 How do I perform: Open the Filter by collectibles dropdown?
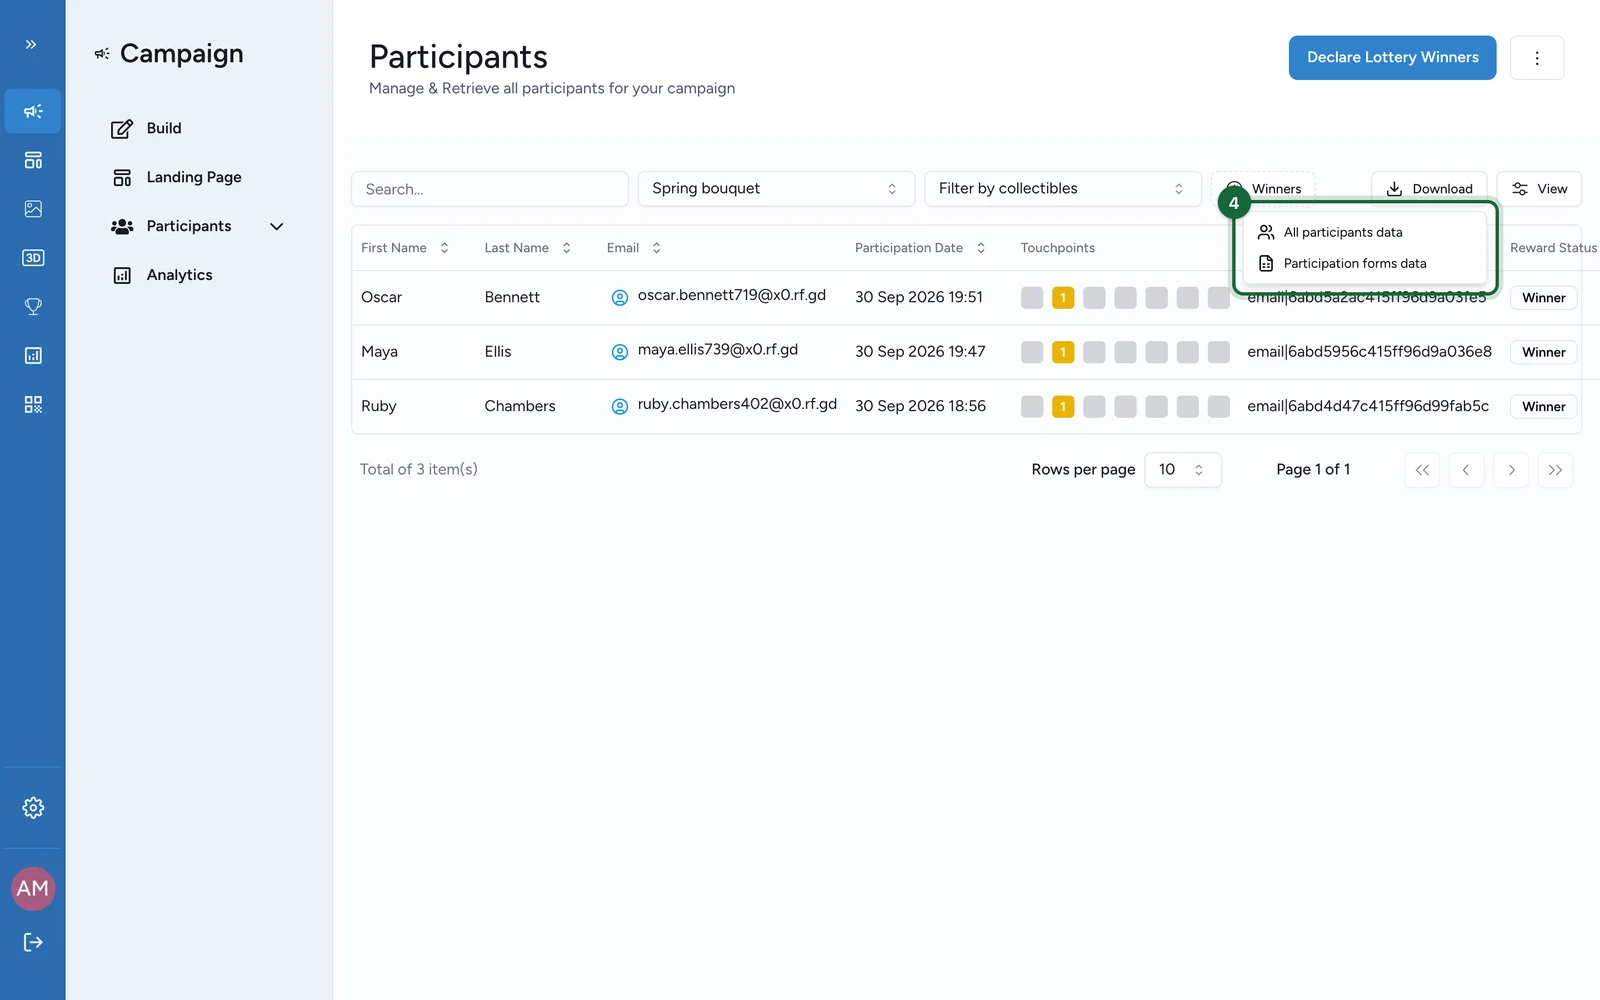1063,189
